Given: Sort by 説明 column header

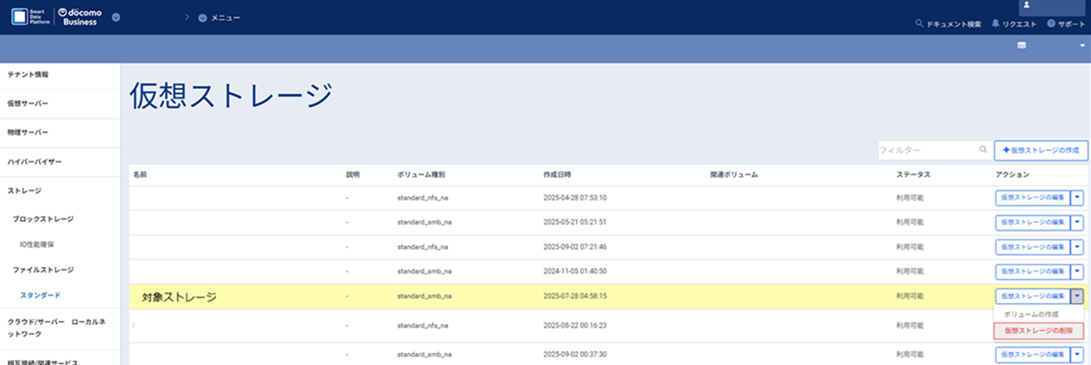Looking at the screenshot, I should 353,175.
